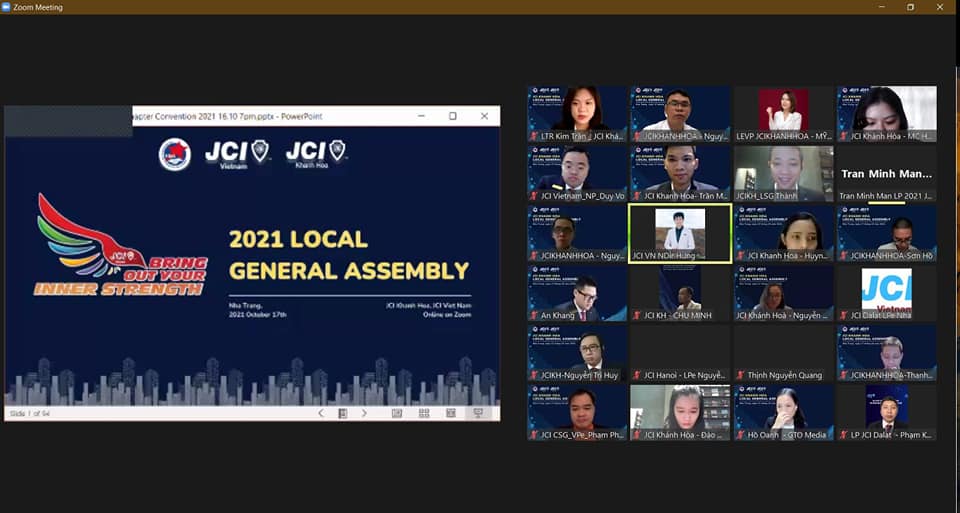Click muted mic icon on JCI Hanoi - LPe tile
Screen dimensions: 960x513
coord(637,375)
